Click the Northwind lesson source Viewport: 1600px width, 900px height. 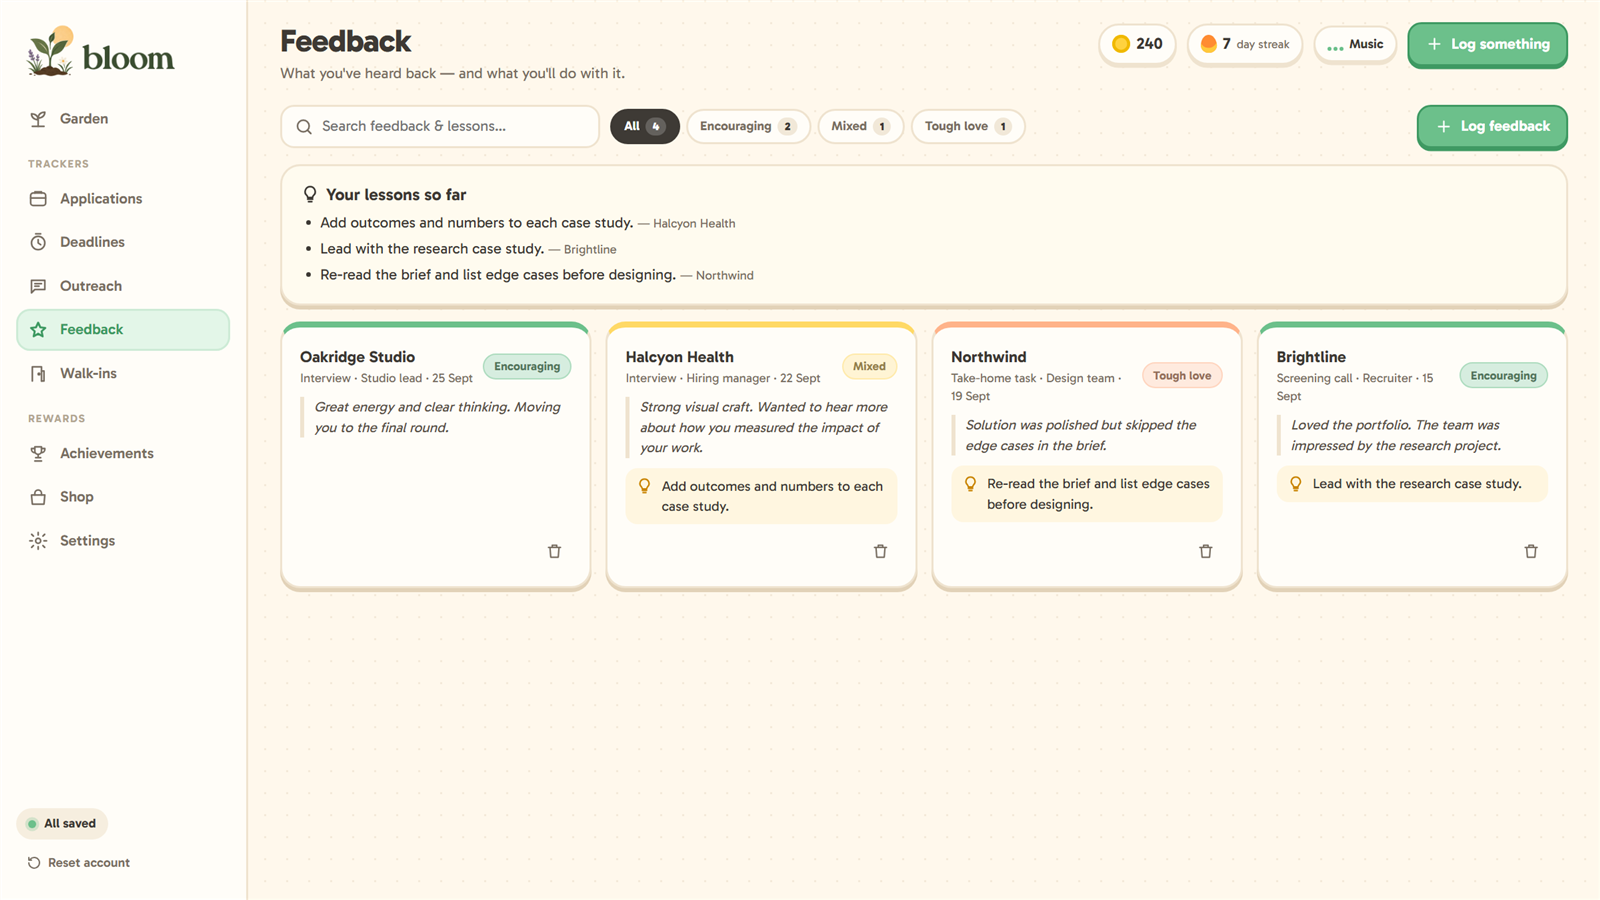(x=725, y=276)
